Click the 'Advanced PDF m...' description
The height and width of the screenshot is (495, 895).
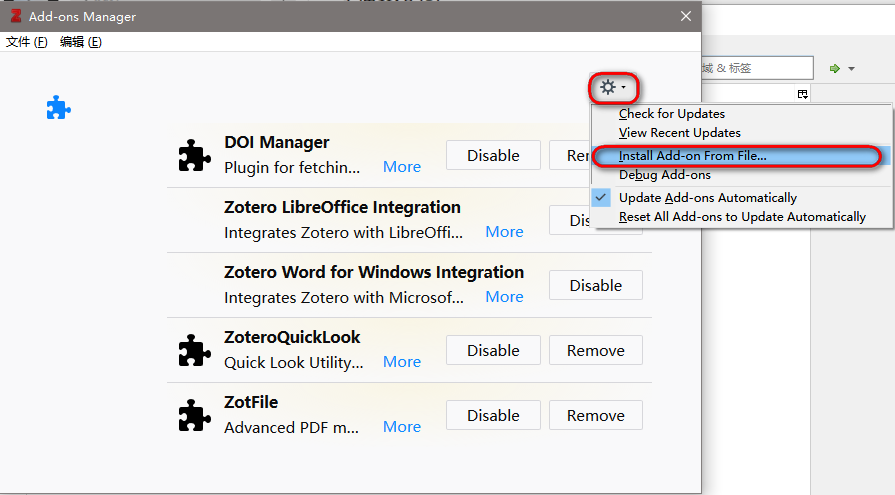[x=292, y=428]
